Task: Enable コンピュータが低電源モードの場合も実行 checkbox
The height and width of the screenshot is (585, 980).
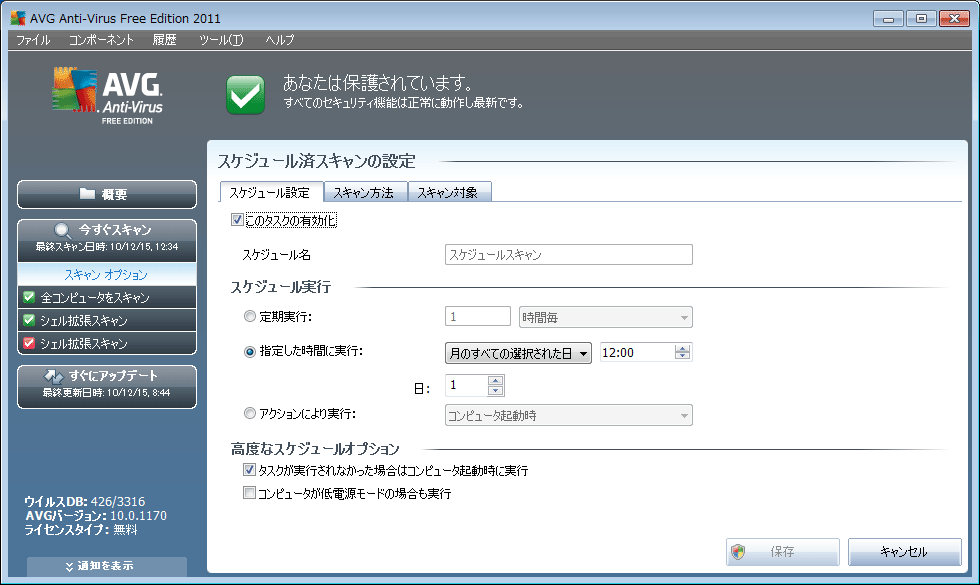Action: 249,492
